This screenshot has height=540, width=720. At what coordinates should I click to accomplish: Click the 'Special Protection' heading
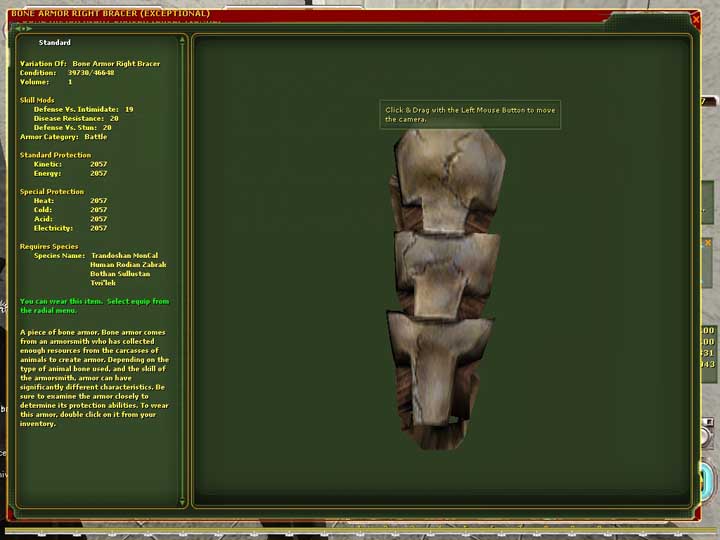click(x=52, y=191)
